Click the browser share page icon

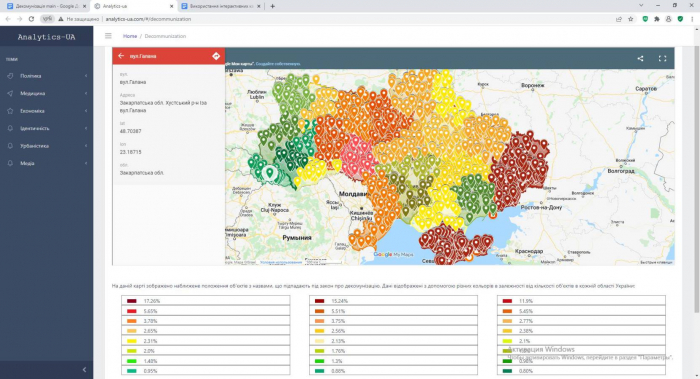(x=619, y=19)
